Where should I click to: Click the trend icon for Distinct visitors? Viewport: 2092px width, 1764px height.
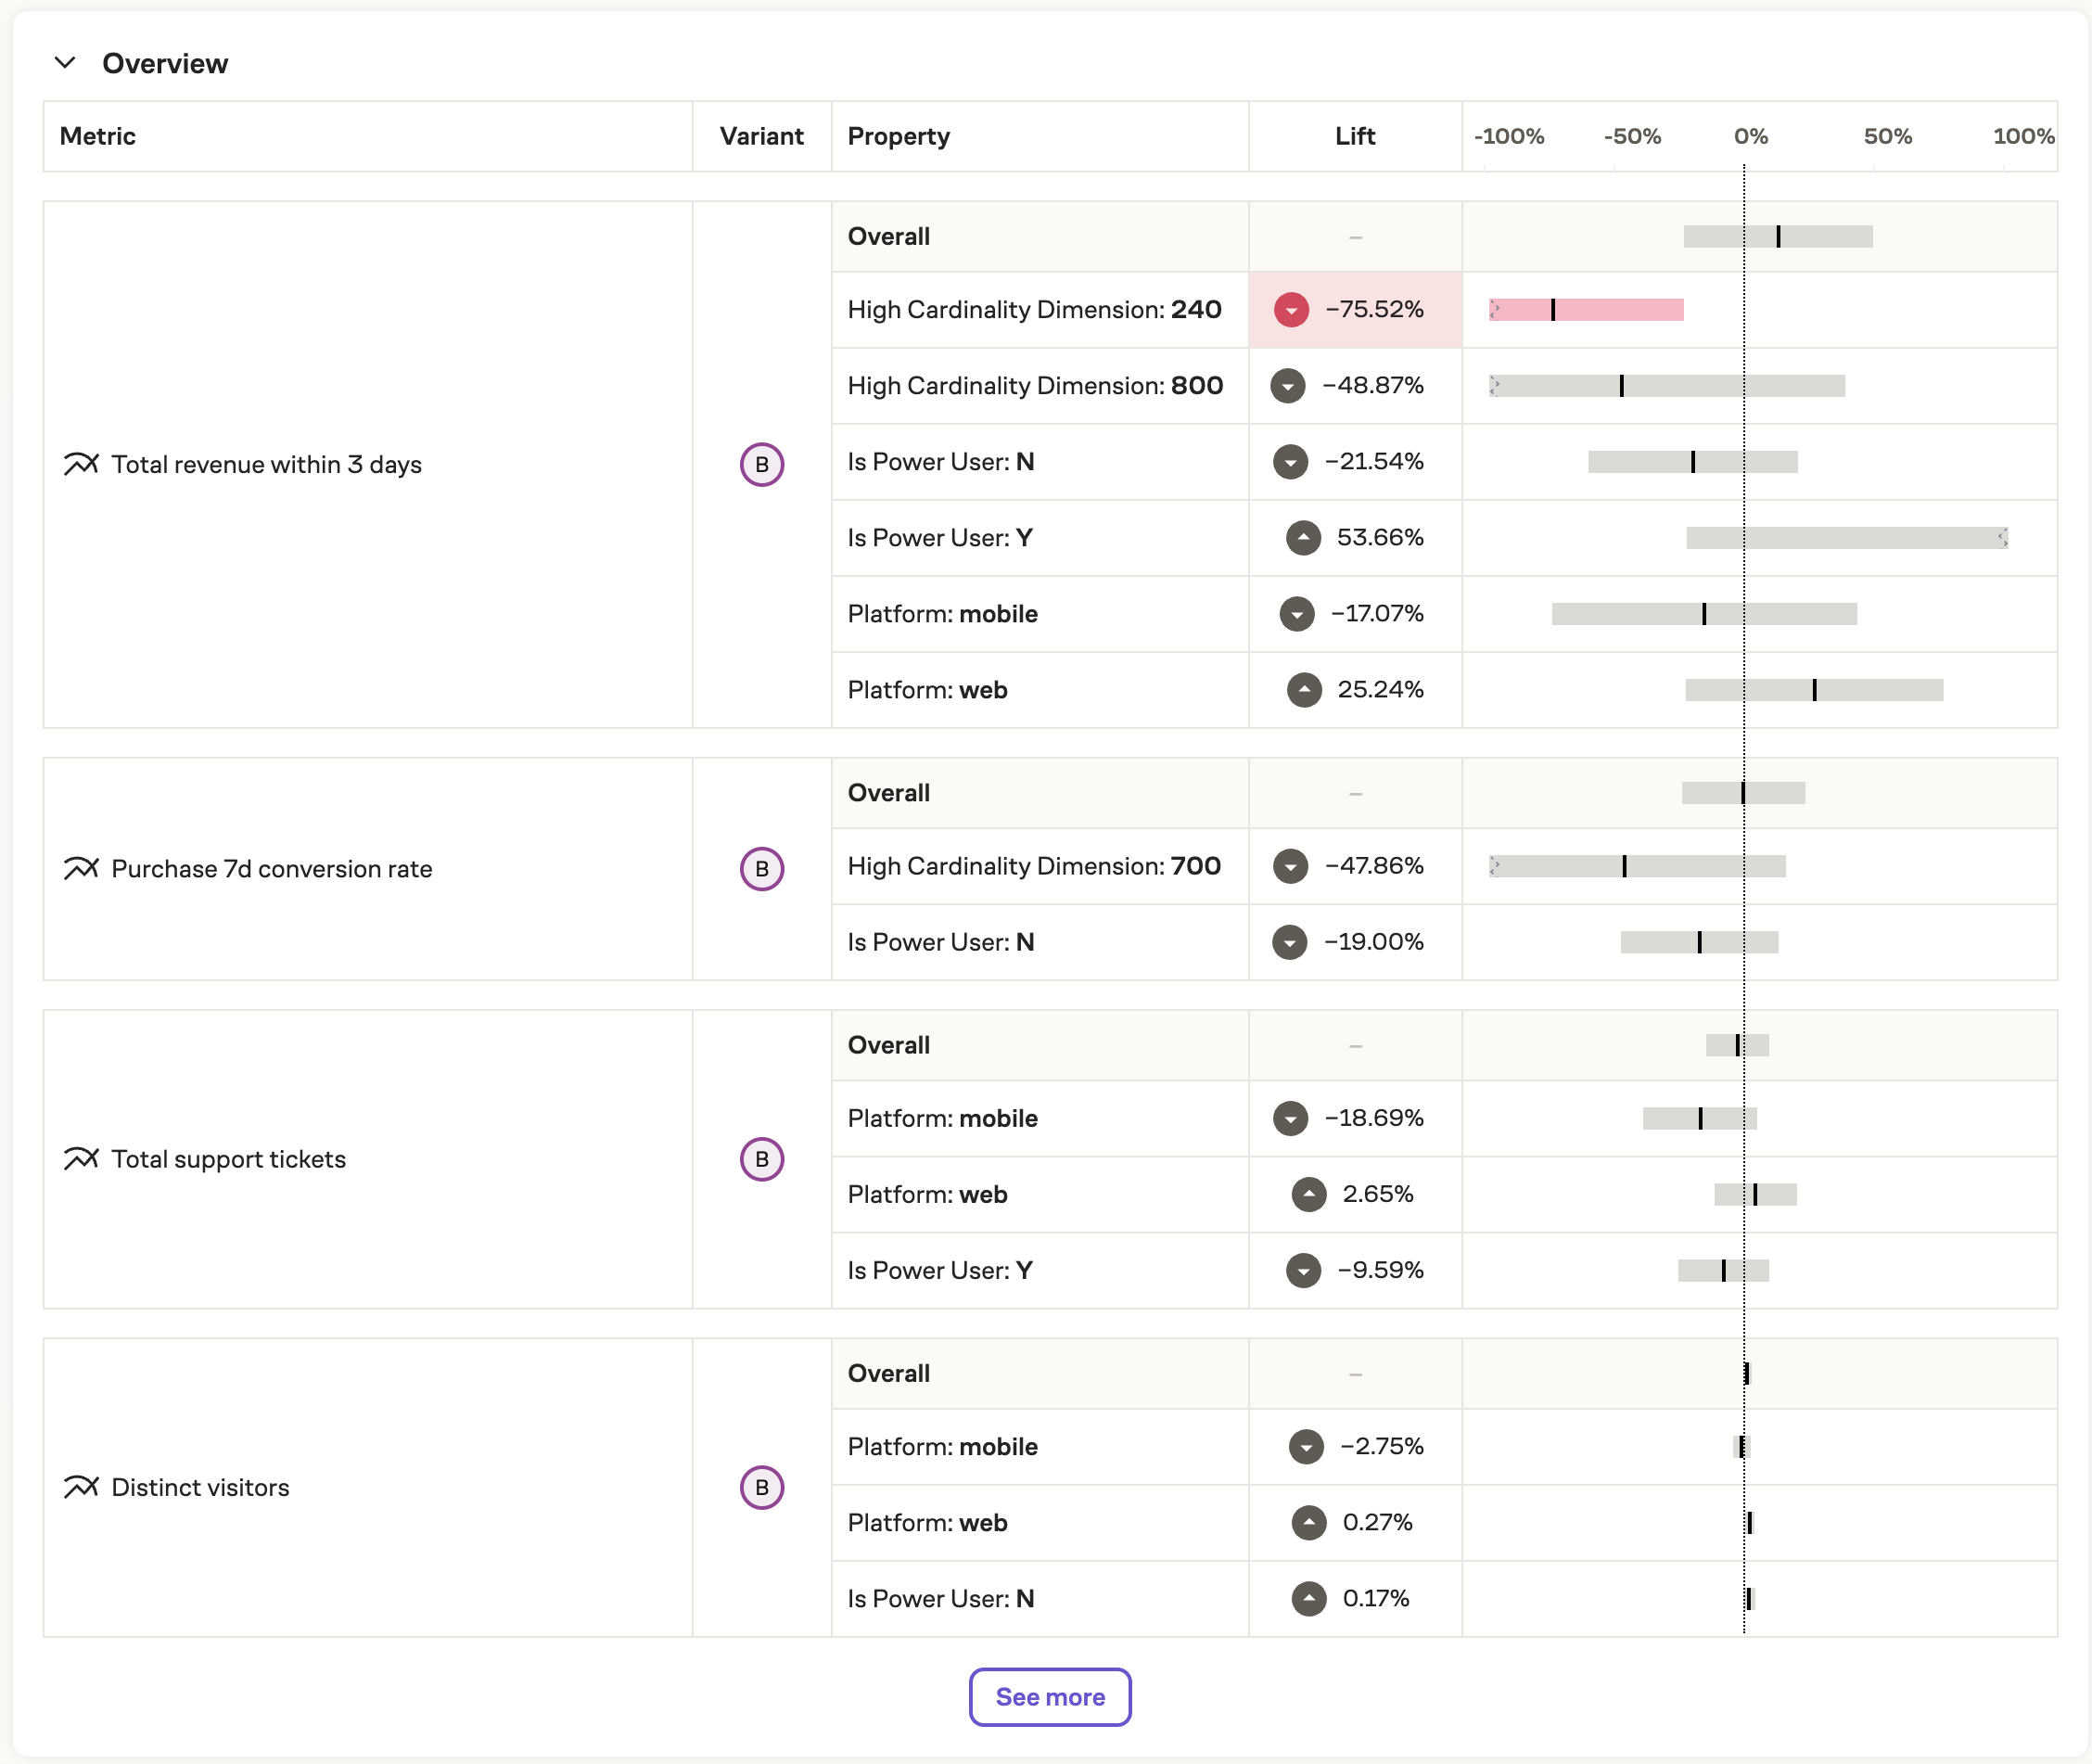81,1487
